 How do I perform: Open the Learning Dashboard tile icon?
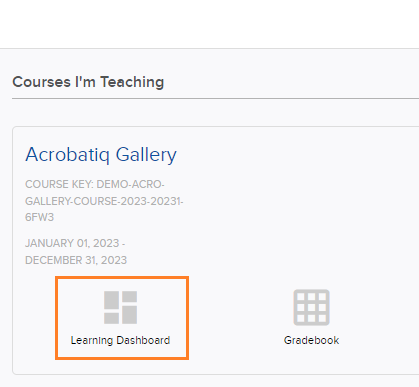coord(120,307)
